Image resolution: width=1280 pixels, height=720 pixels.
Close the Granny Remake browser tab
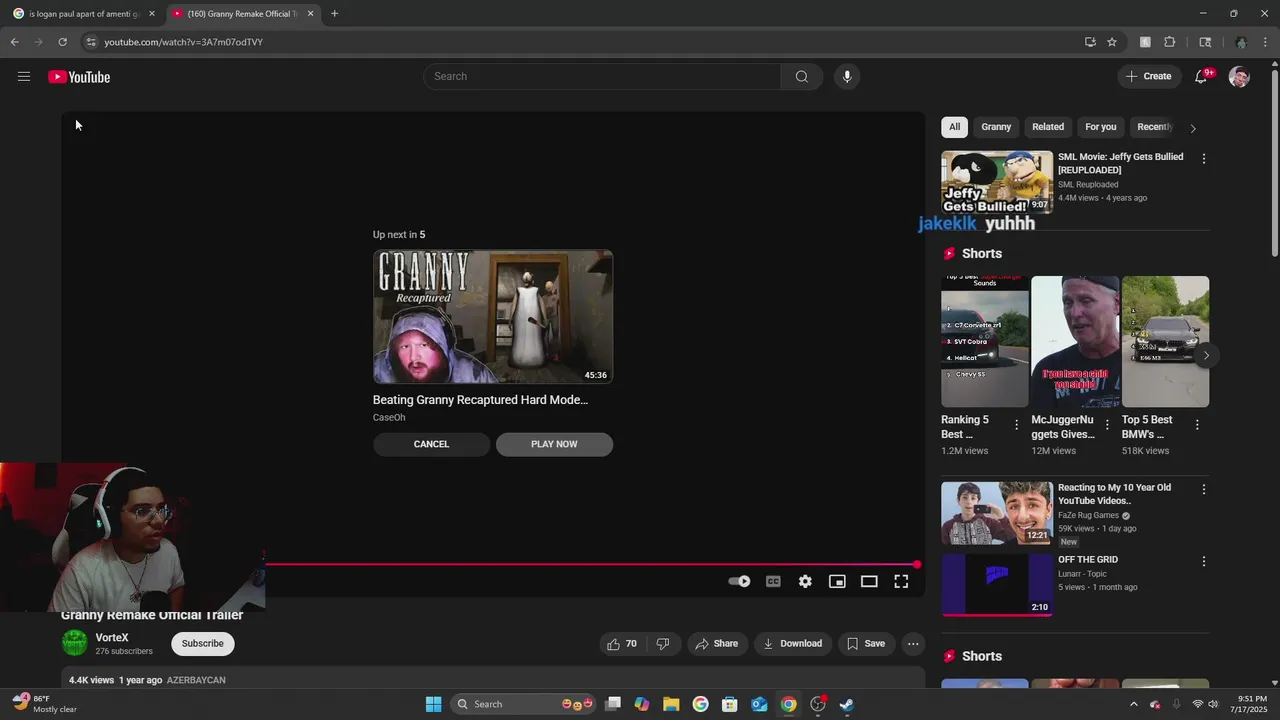(x=310, y=14)
